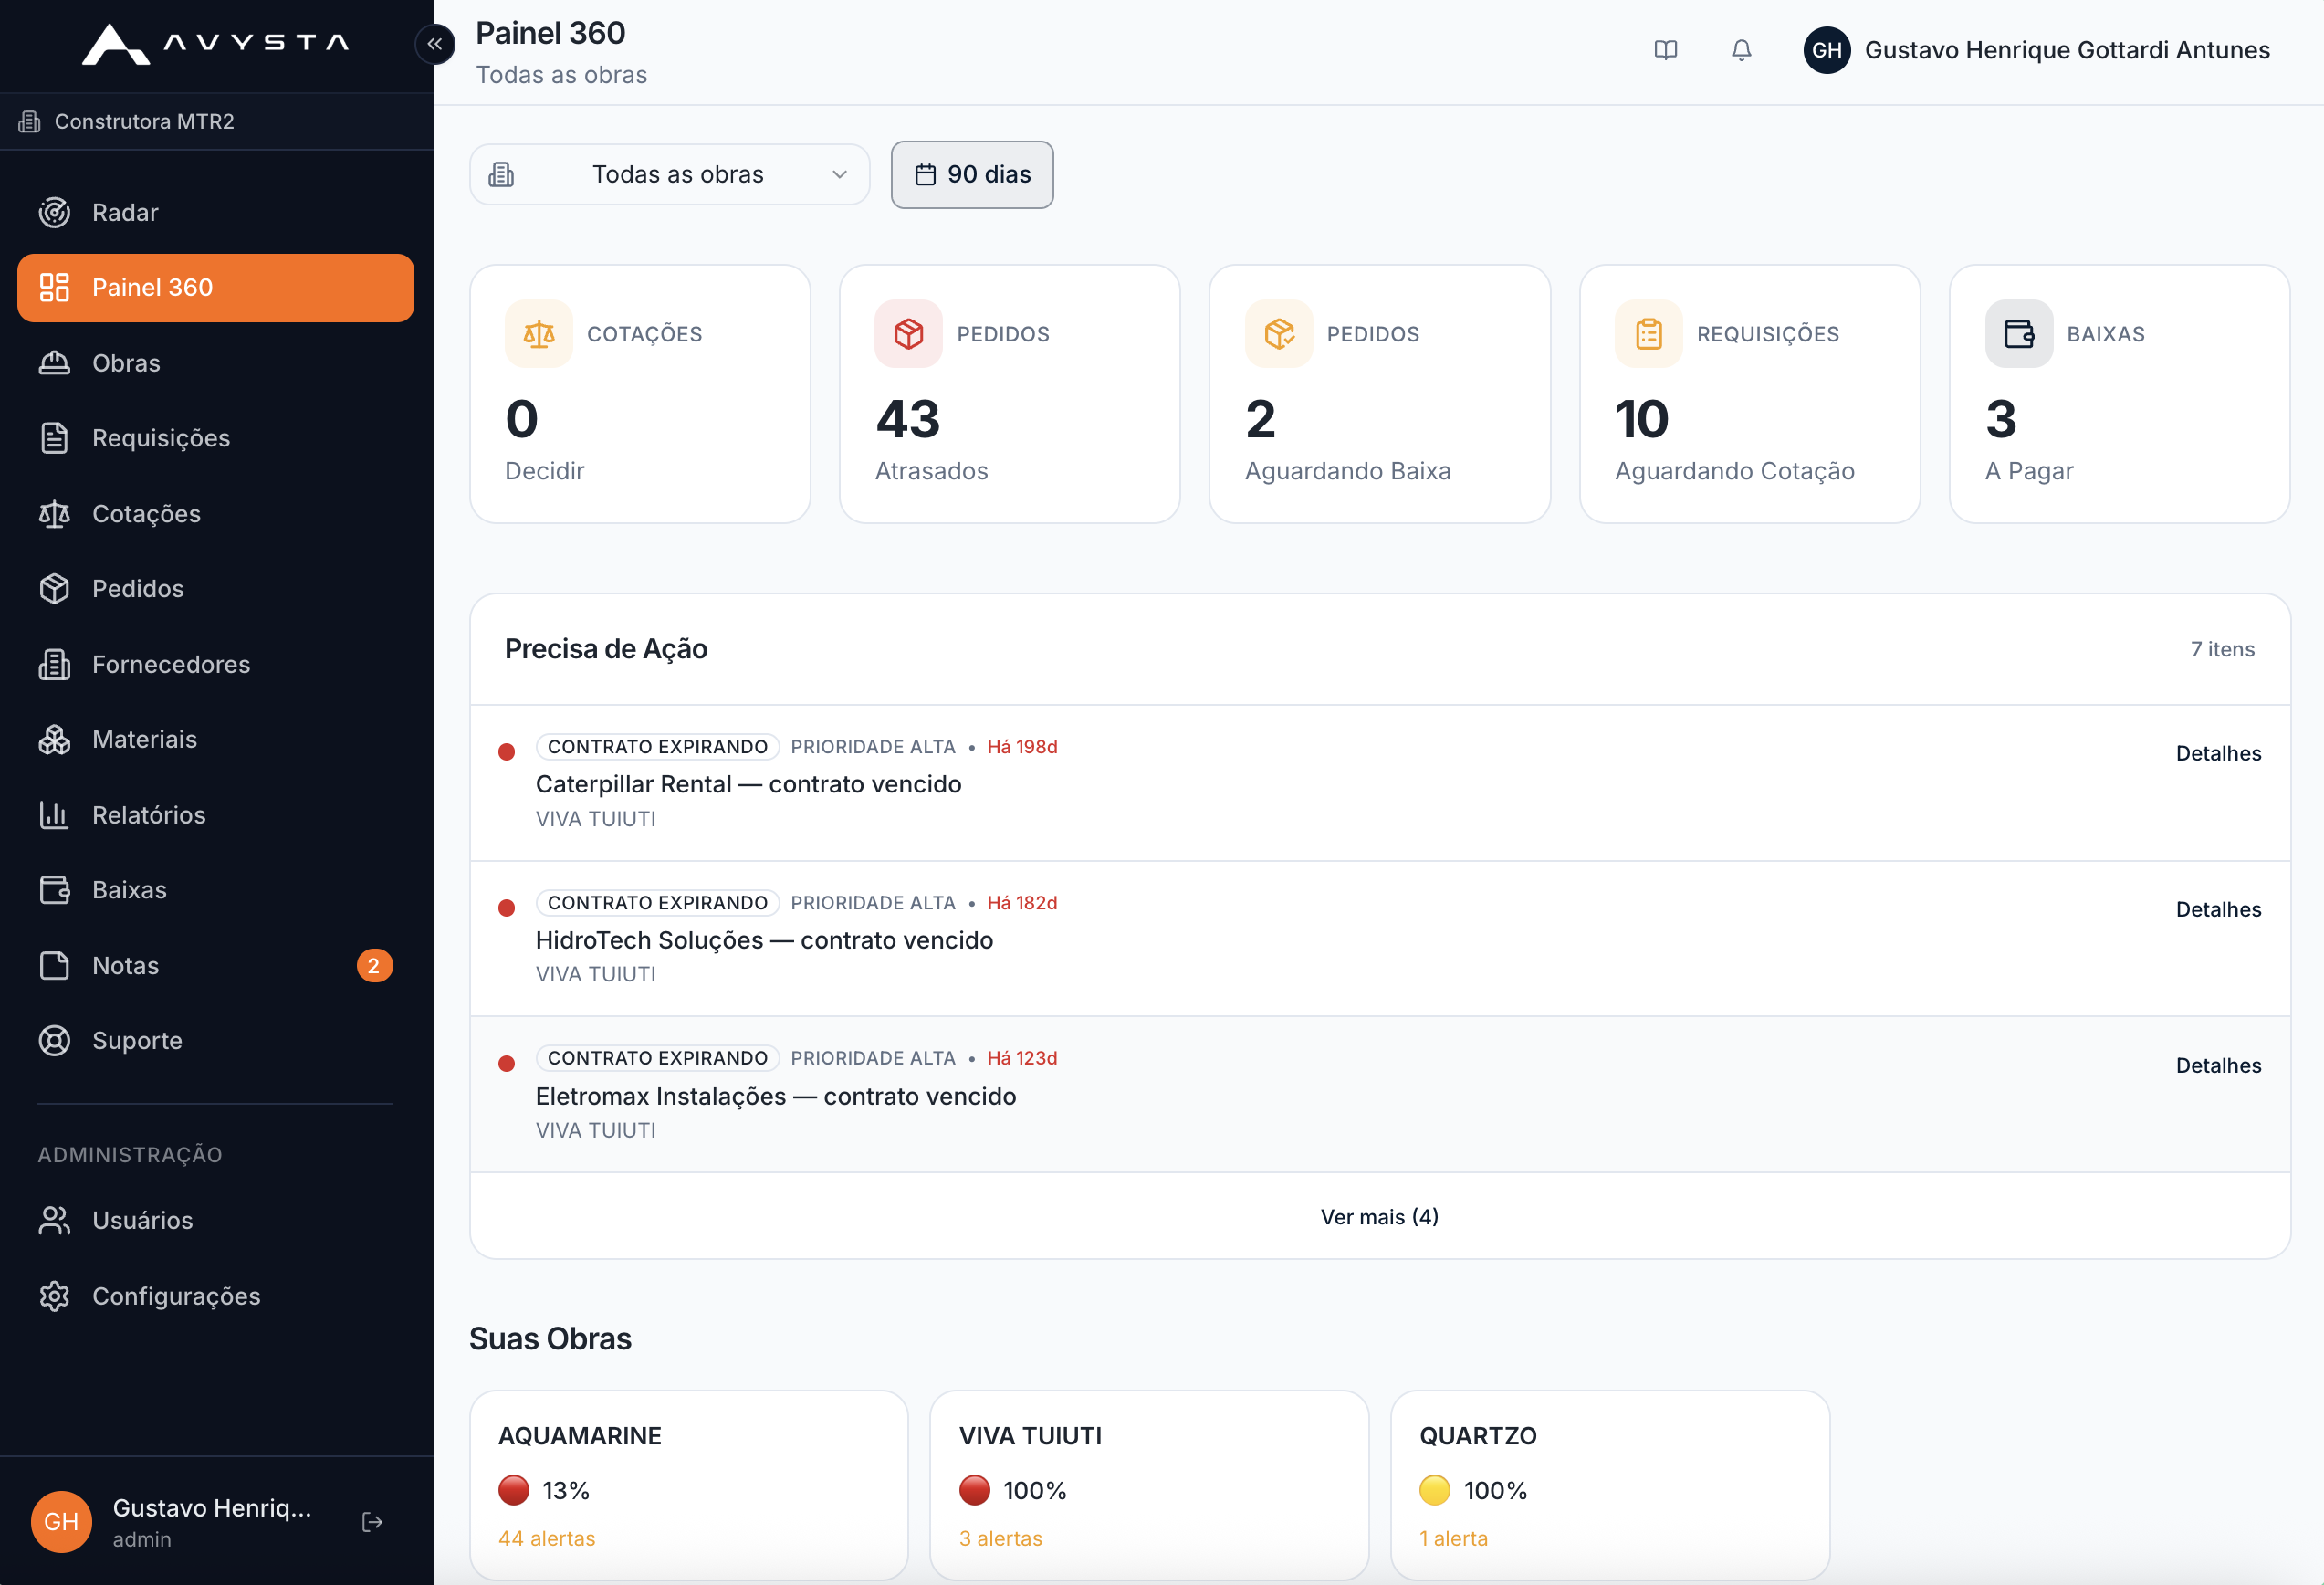The image size is (2324, 1585).
Task: Click the red Pedidos box icon
Action: [909, 334]
